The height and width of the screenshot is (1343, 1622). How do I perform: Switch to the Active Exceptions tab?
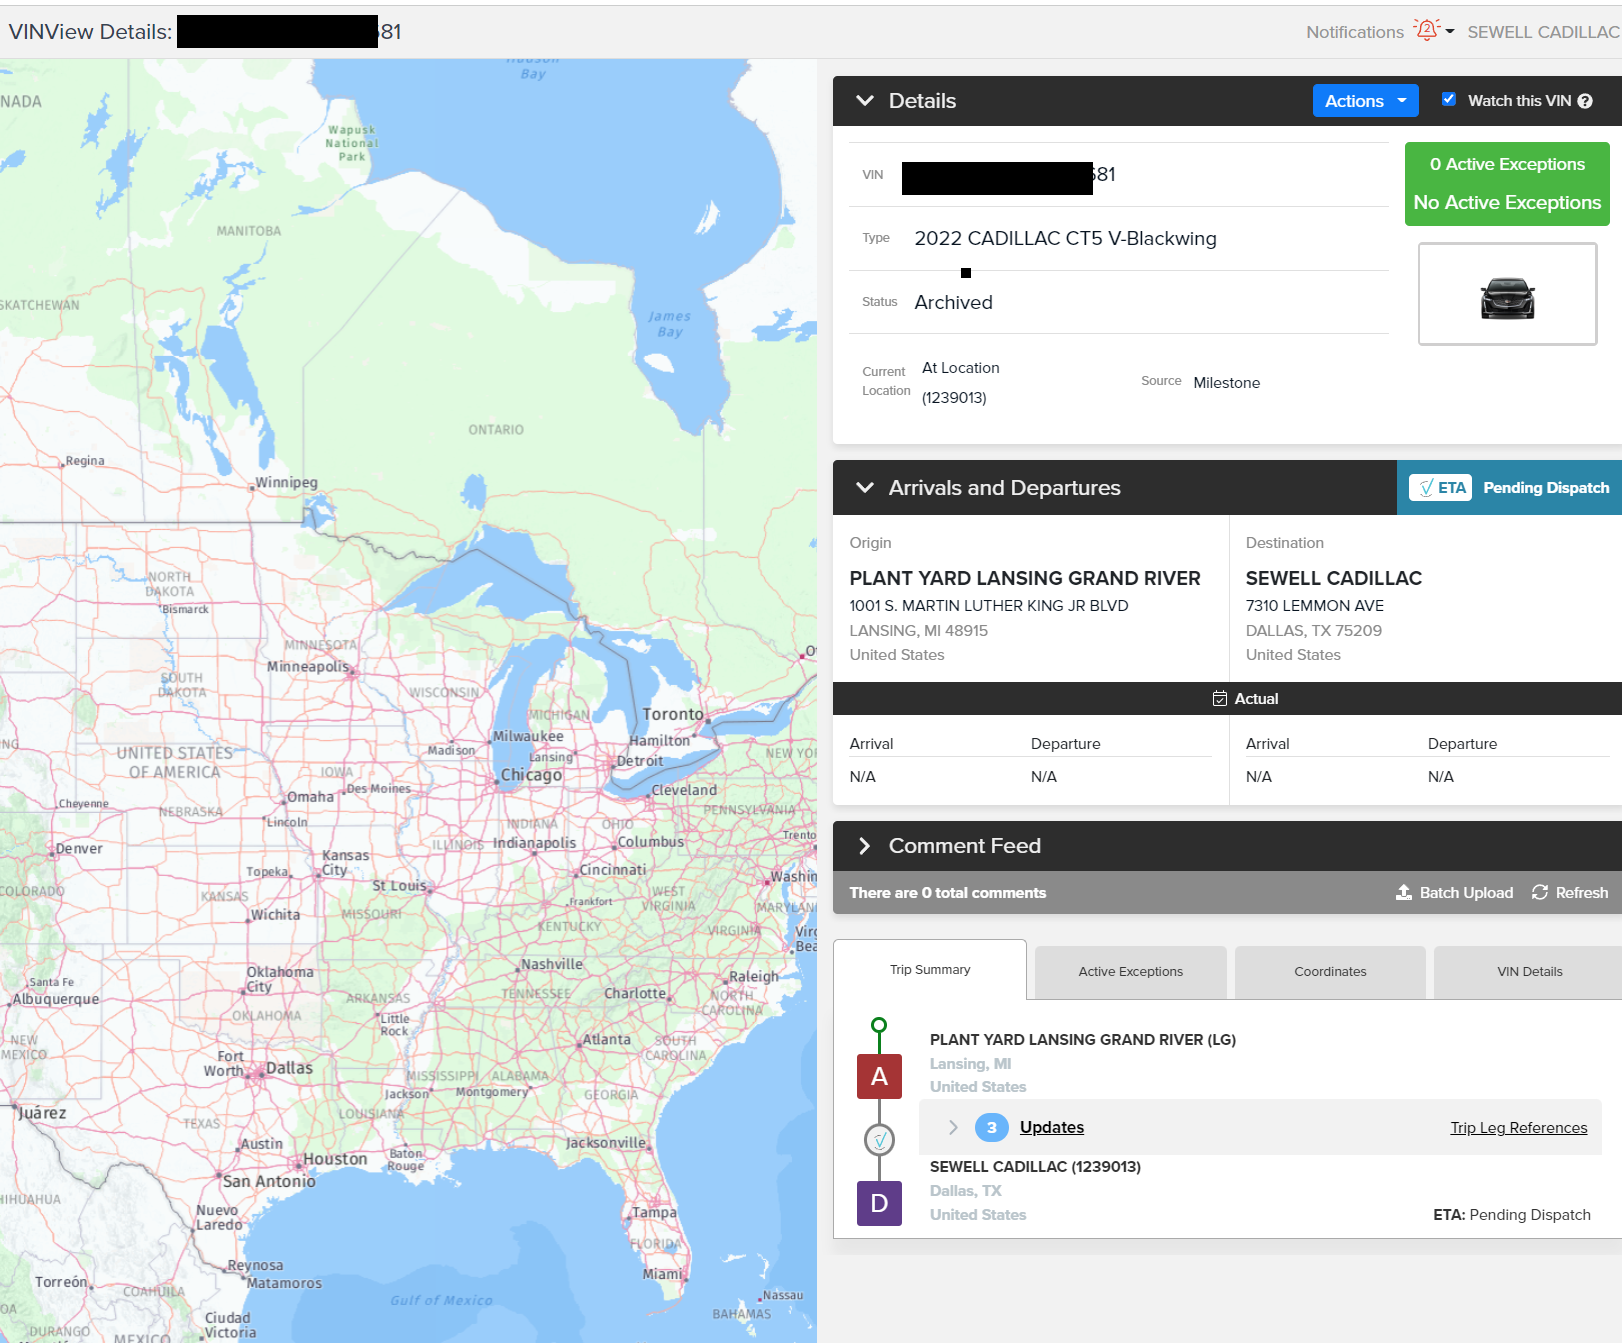pyautogui.click(x=1130, y=971)
